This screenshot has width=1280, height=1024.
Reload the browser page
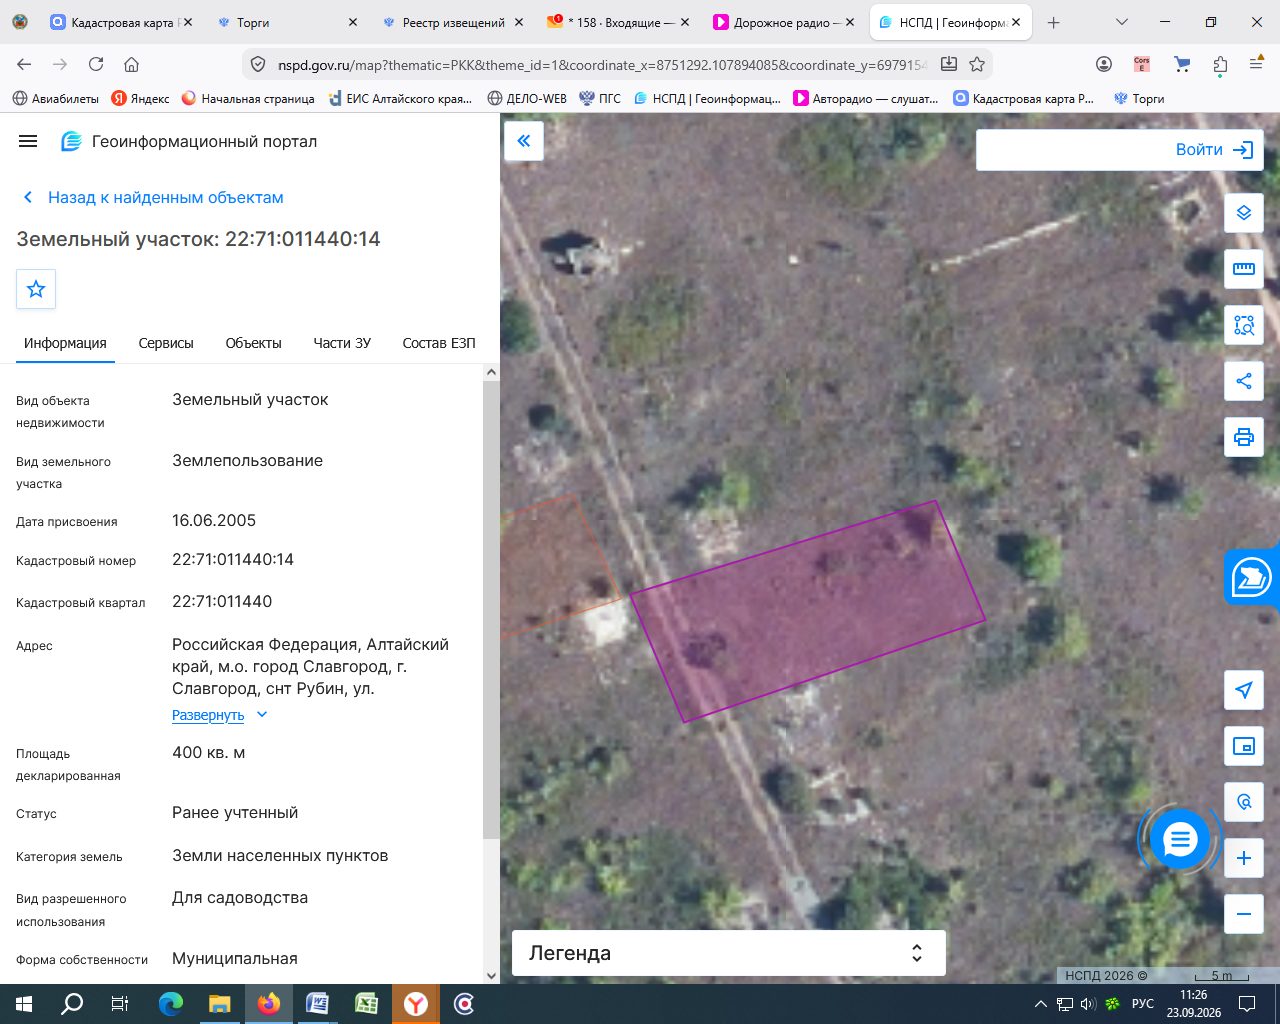[96, 64]
